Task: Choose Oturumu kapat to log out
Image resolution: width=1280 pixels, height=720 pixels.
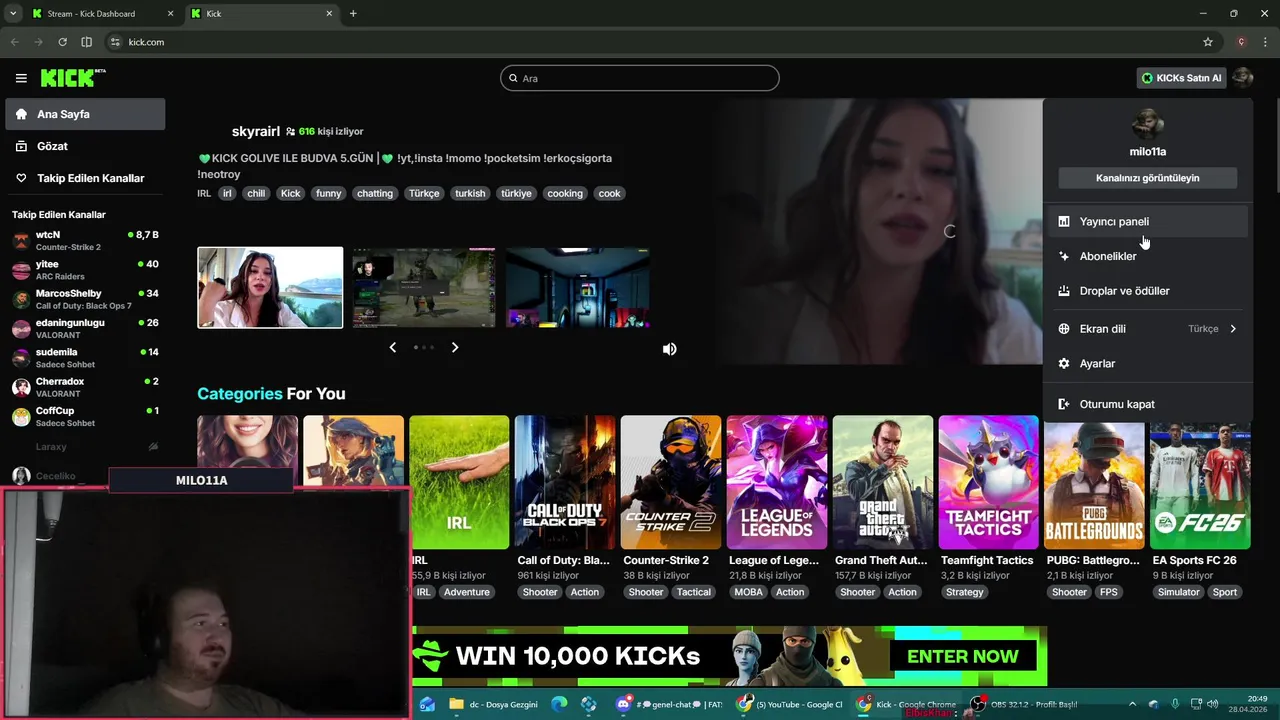Action: (1148, 404)
